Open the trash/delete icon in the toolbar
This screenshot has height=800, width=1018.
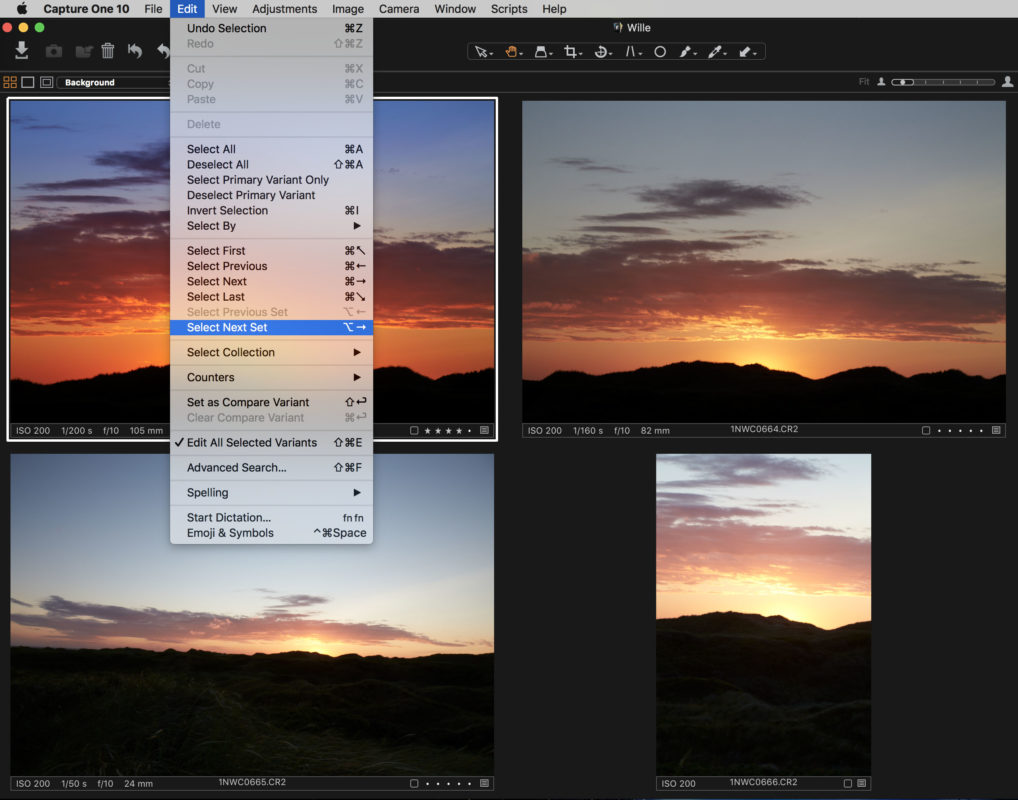[107, 51]
